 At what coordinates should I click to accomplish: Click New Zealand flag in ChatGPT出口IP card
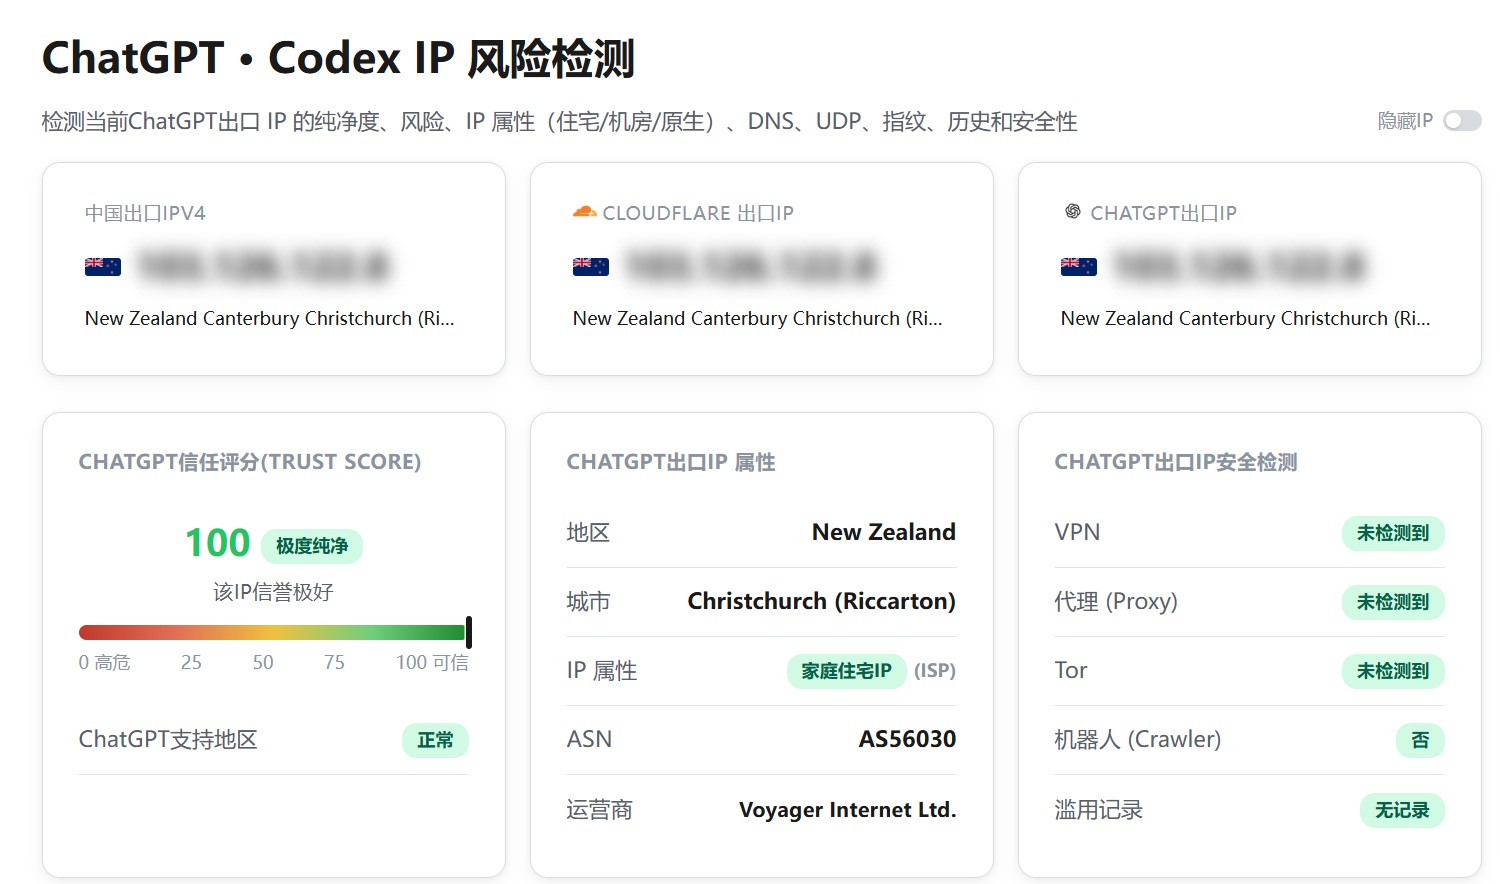point(1079,267)
